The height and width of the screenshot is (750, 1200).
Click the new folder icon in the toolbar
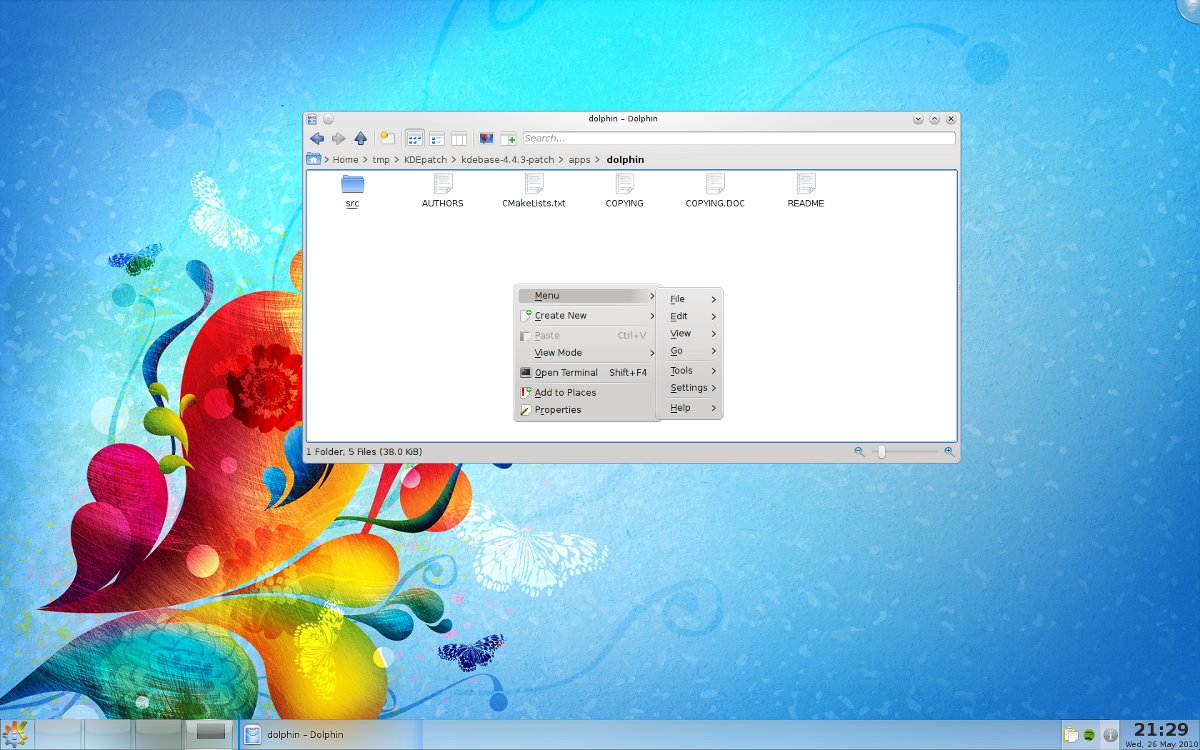click(387, 138)
